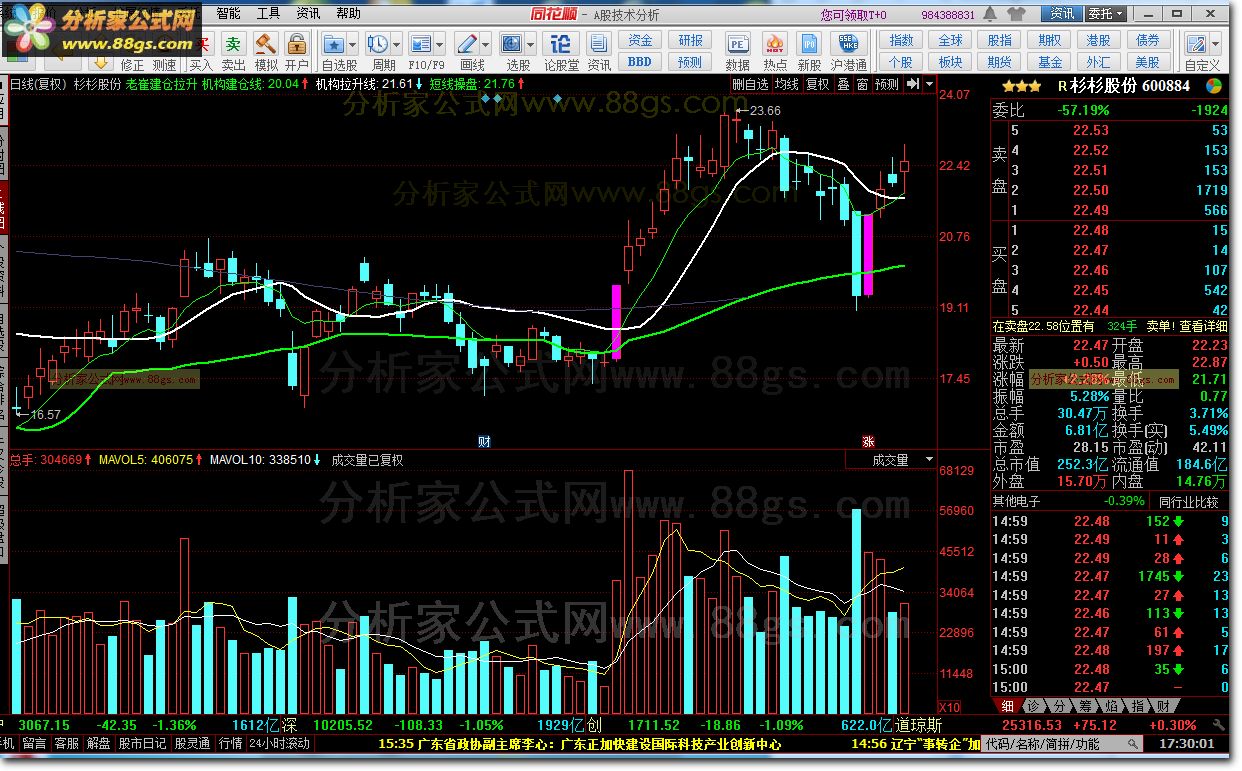Image resolution: width=1242 pixels, height=771 pixels.
Task: Open the PE 数据 icon
Action: (737, 45)
